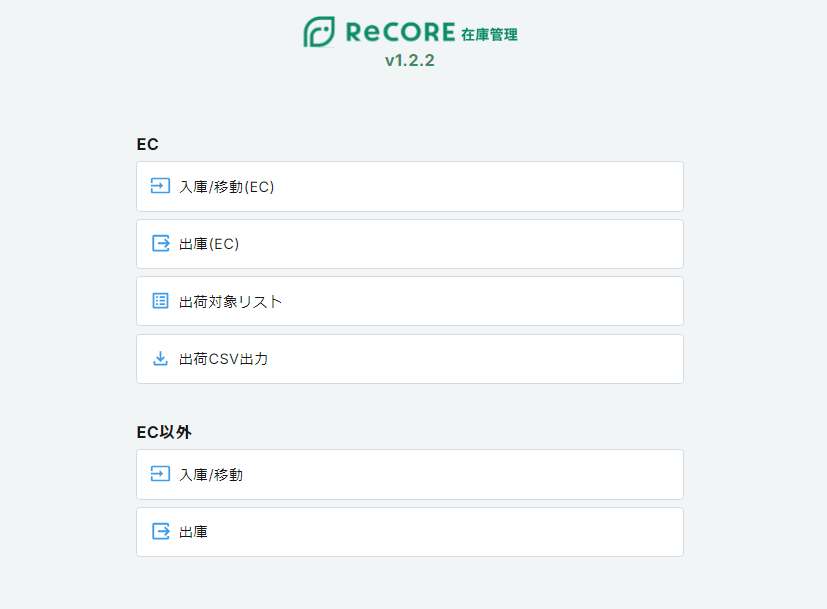
Task: Open 出庫 under EC以外
Action: point(194,532)
